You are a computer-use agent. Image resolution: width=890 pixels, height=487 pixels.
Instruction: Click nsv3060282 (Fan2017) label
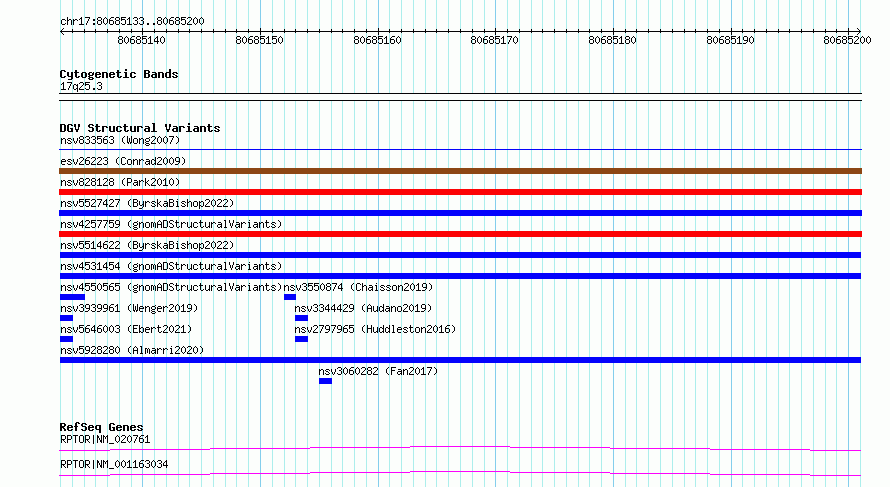click(378, 371)
